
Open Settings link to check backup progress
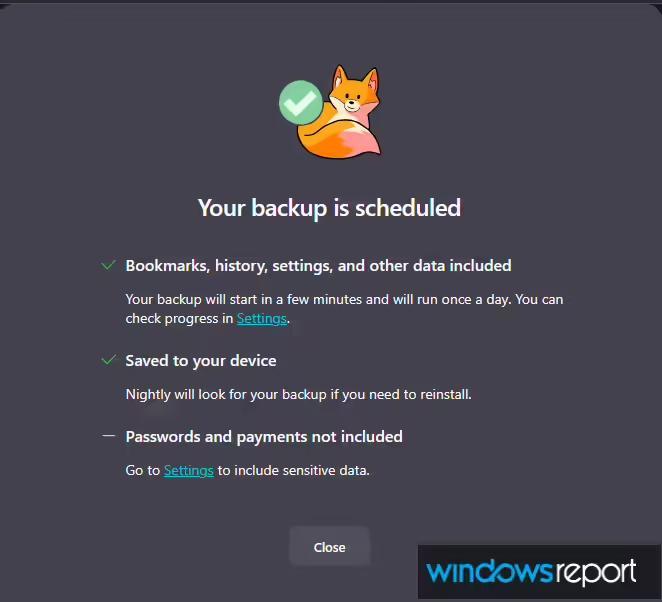[261, 319]
